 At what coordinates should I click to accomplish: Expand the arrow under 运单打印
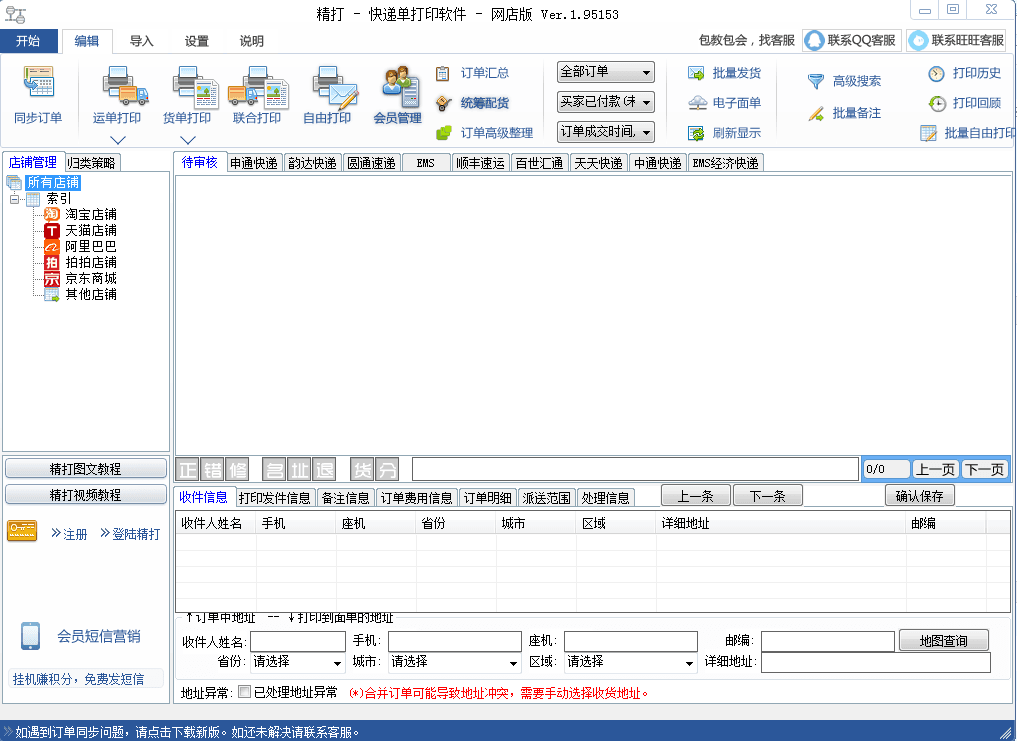pos(117,140)
